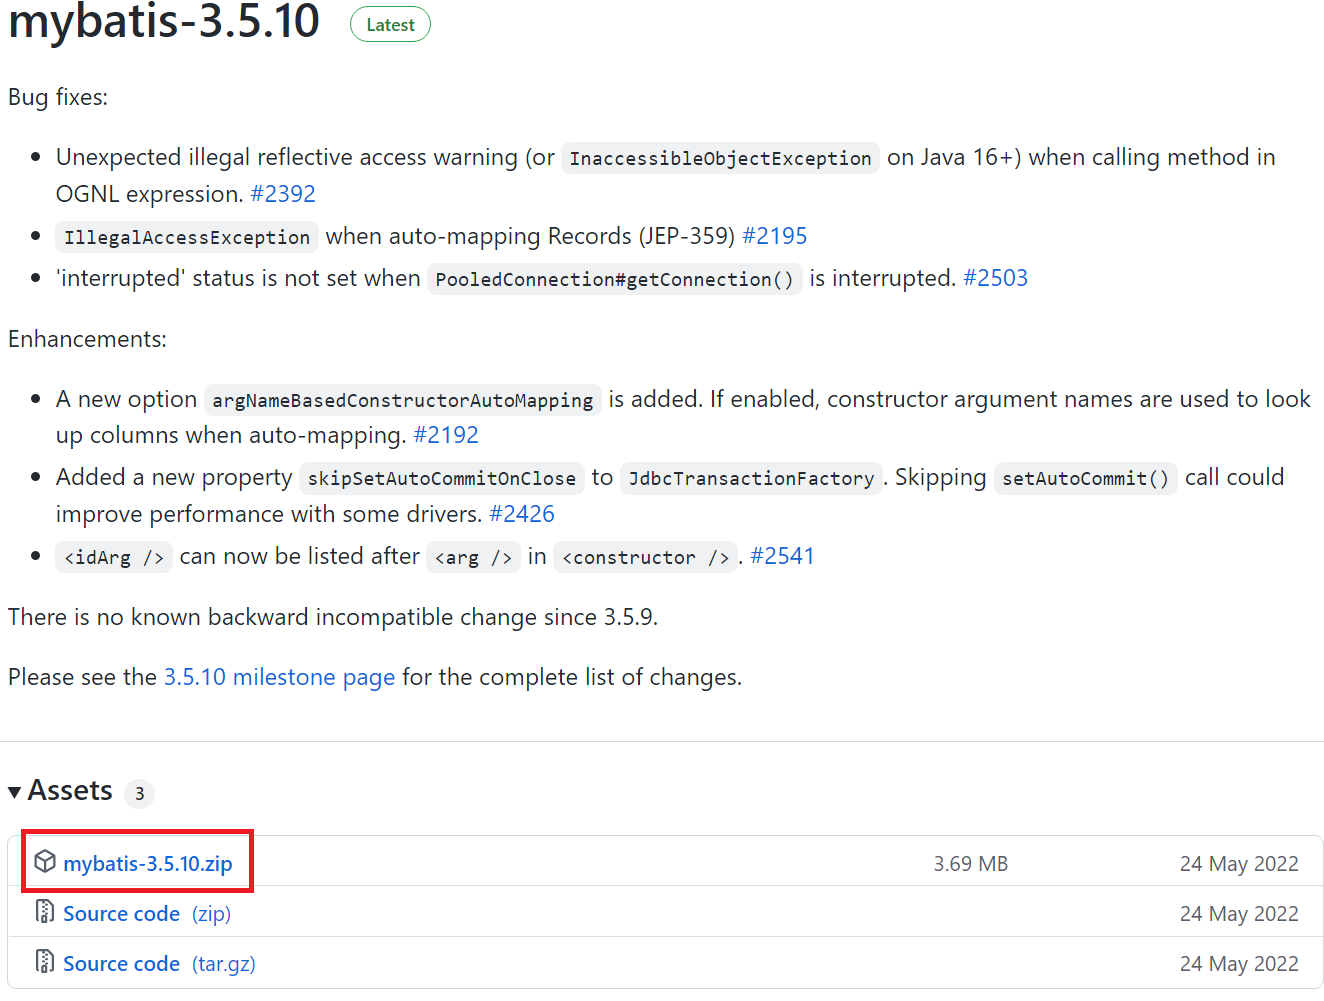This screenshot has width=1324, height=1001.
Task: Click the 3.69 MB file size text
Action: pos(971,863)
